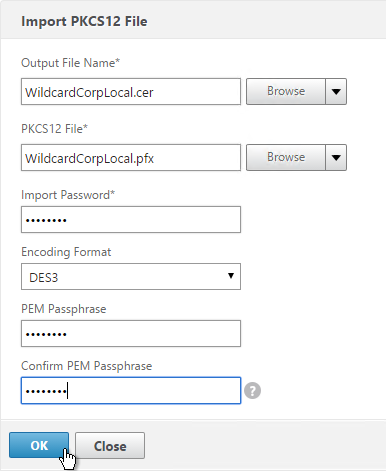
Task: Focus the WildcardCorpLocal.pfx file field
Action: point(131,158)
